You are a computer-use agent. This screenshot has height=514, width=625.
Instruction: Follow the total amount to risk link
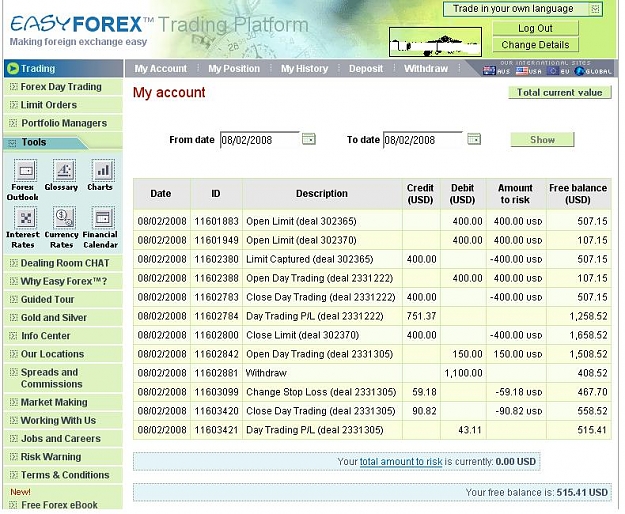[401, 461]
